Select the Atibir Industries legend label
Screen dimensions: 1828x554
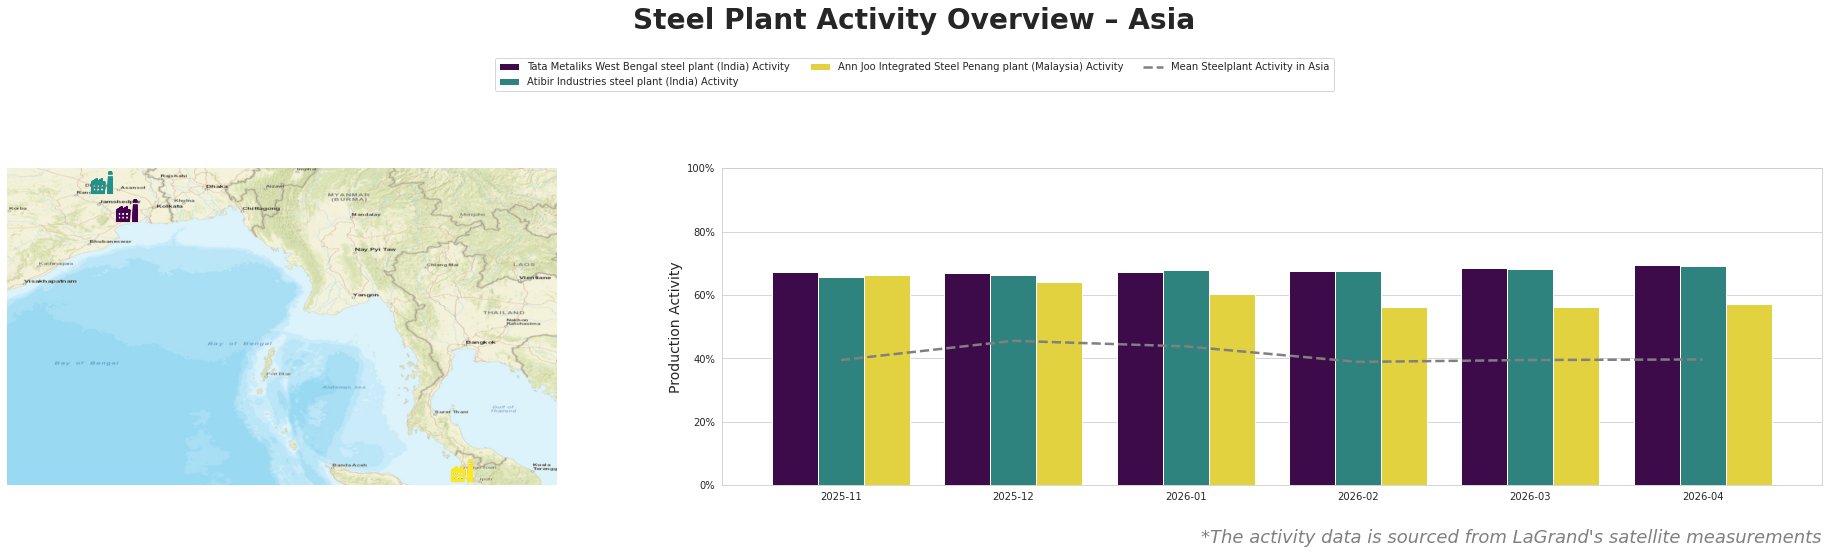[632, 82]
